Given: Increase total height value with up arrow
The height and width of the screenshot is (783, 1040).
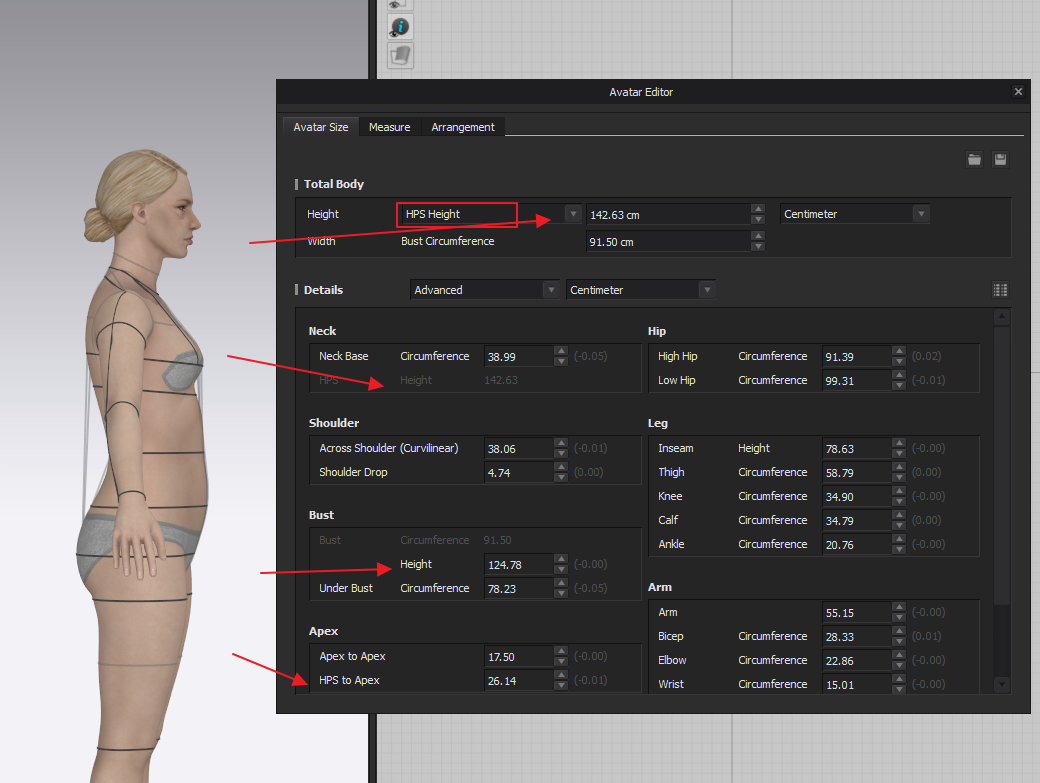Looking at the screenshot, I should pos(758,209).
